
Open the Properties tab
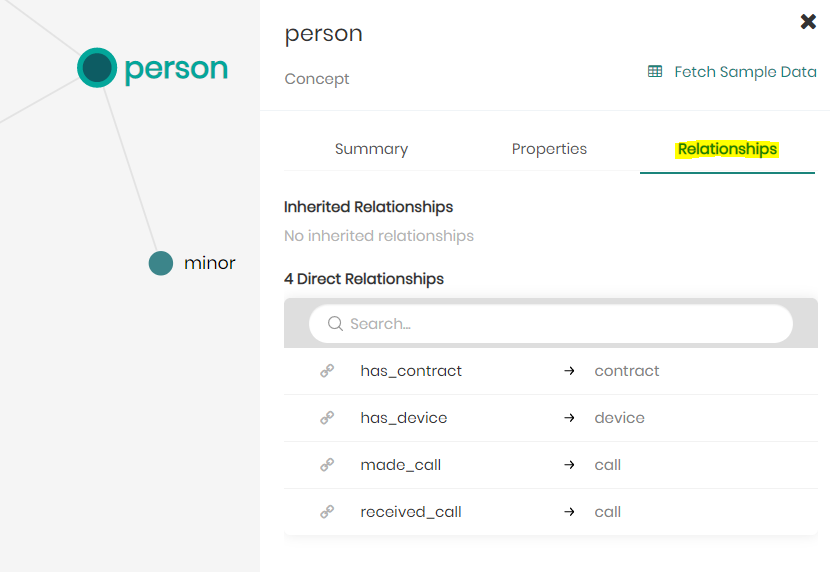coord(549,149)
